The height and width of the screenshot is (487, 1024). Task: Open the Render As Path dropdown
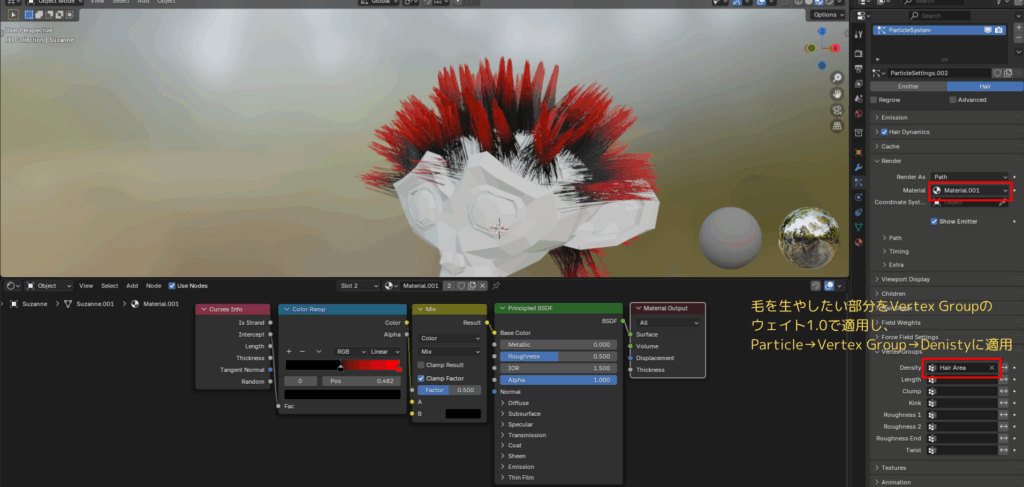(x=970, y=177)
